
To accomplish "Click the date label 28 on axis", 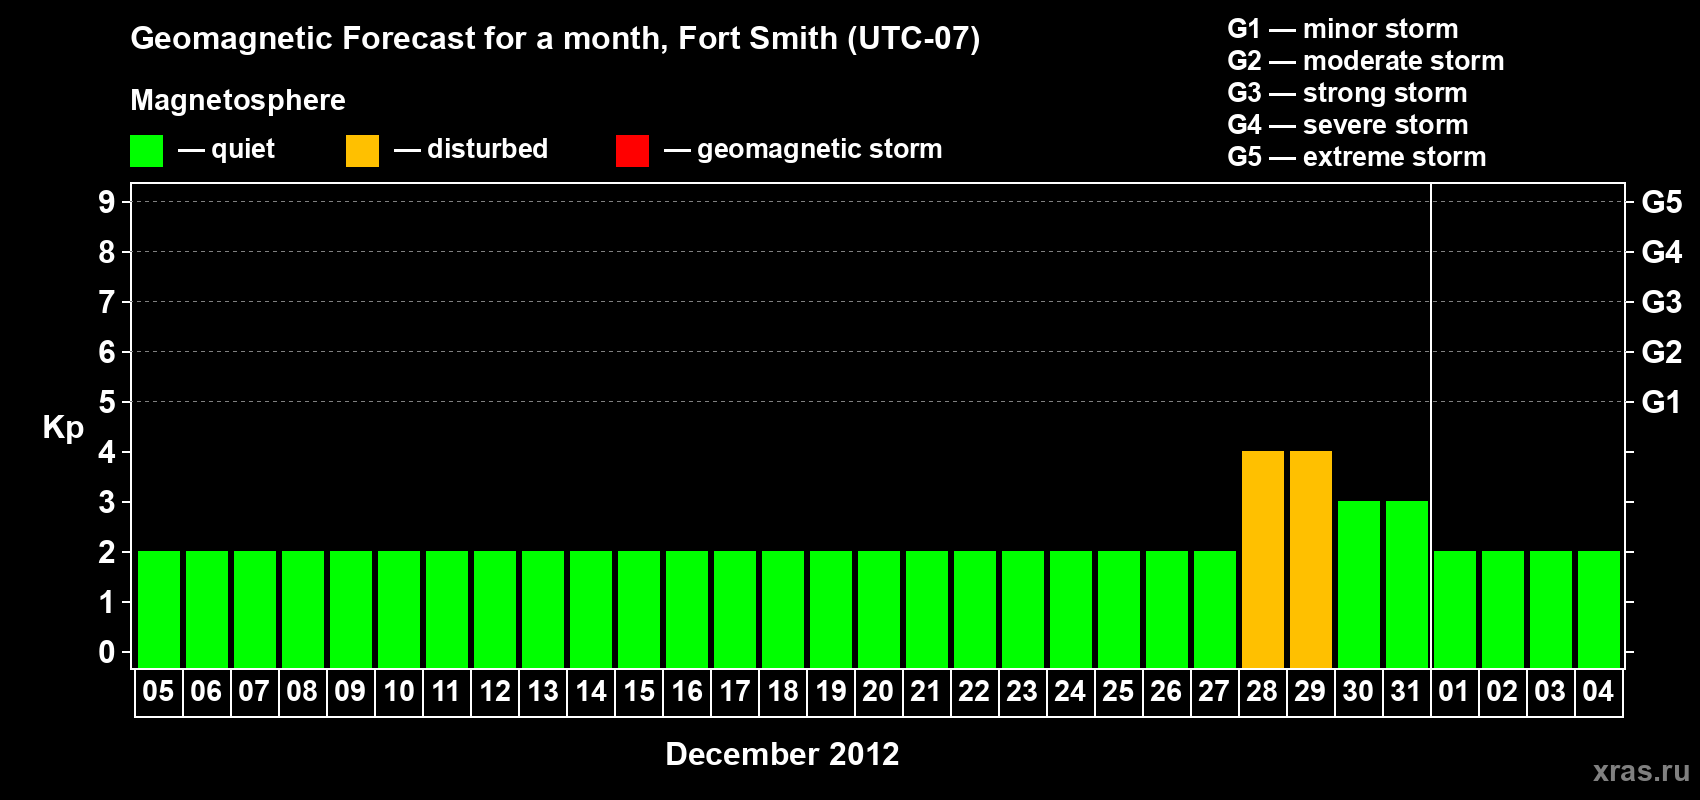I will point(1262,692).
